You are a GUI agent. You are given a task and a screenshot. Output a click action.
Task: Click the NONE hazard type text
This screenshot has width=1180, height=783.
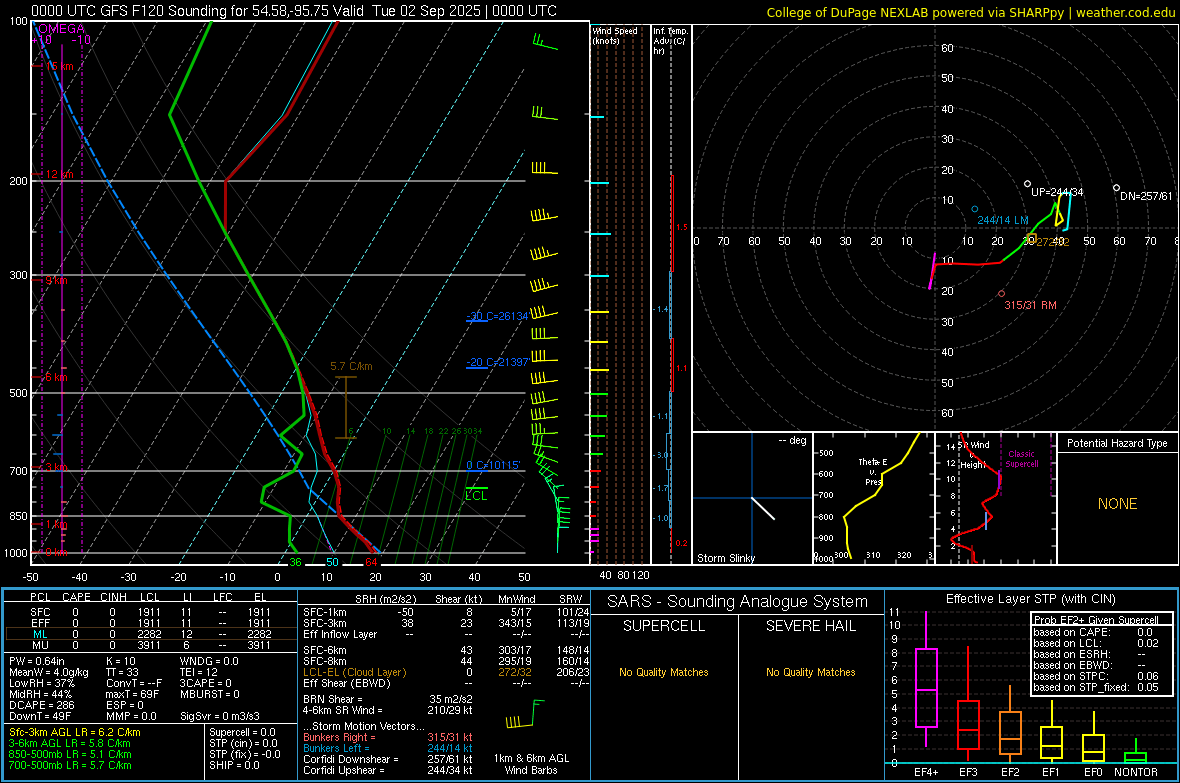(x=1118, y=504)
